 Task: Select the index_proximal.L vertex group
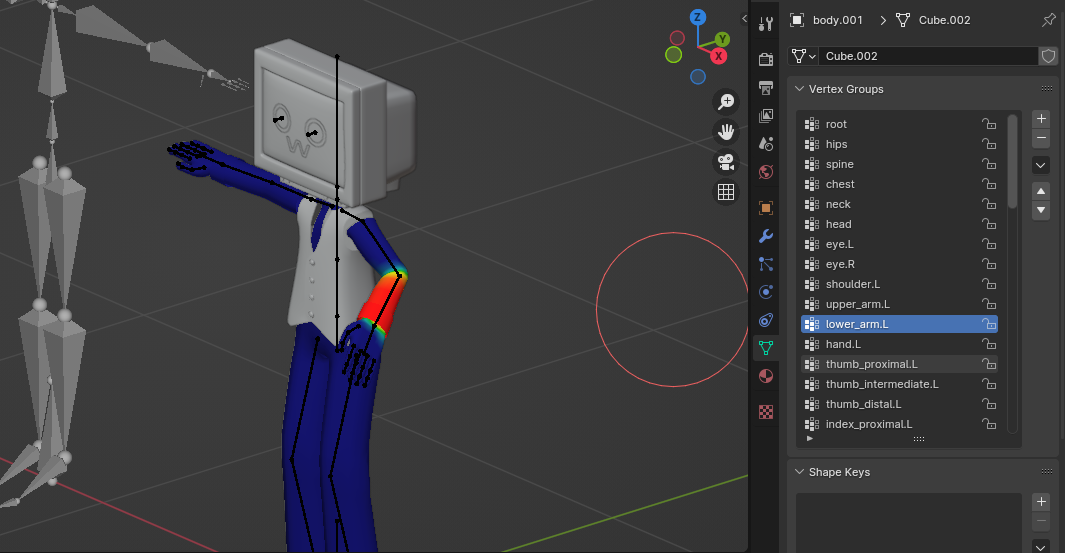click(900, 425)
